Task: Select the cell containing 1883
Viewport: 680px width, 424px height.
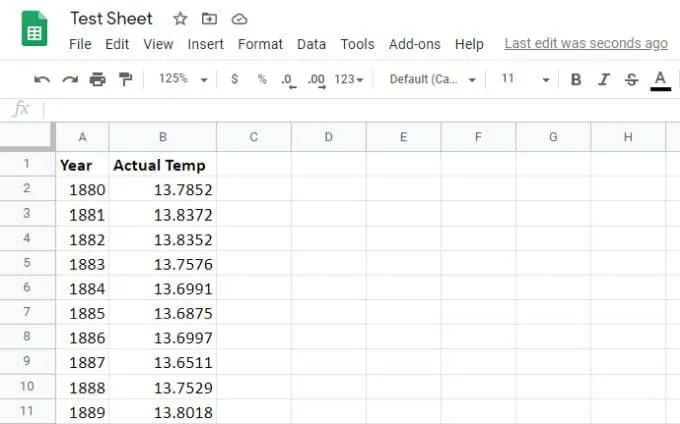Action: (x=82, y=263)
